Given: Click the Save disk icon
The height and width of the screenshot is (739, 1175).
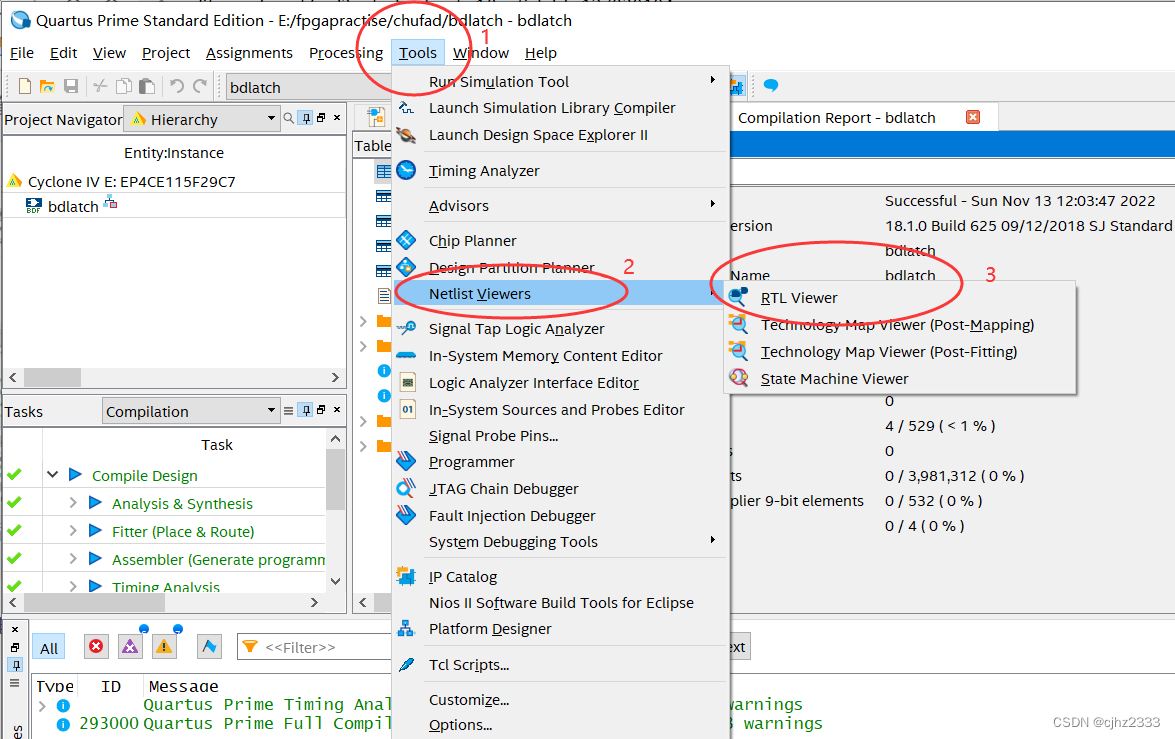Looking at the screenshot, I should pos(70,86).
